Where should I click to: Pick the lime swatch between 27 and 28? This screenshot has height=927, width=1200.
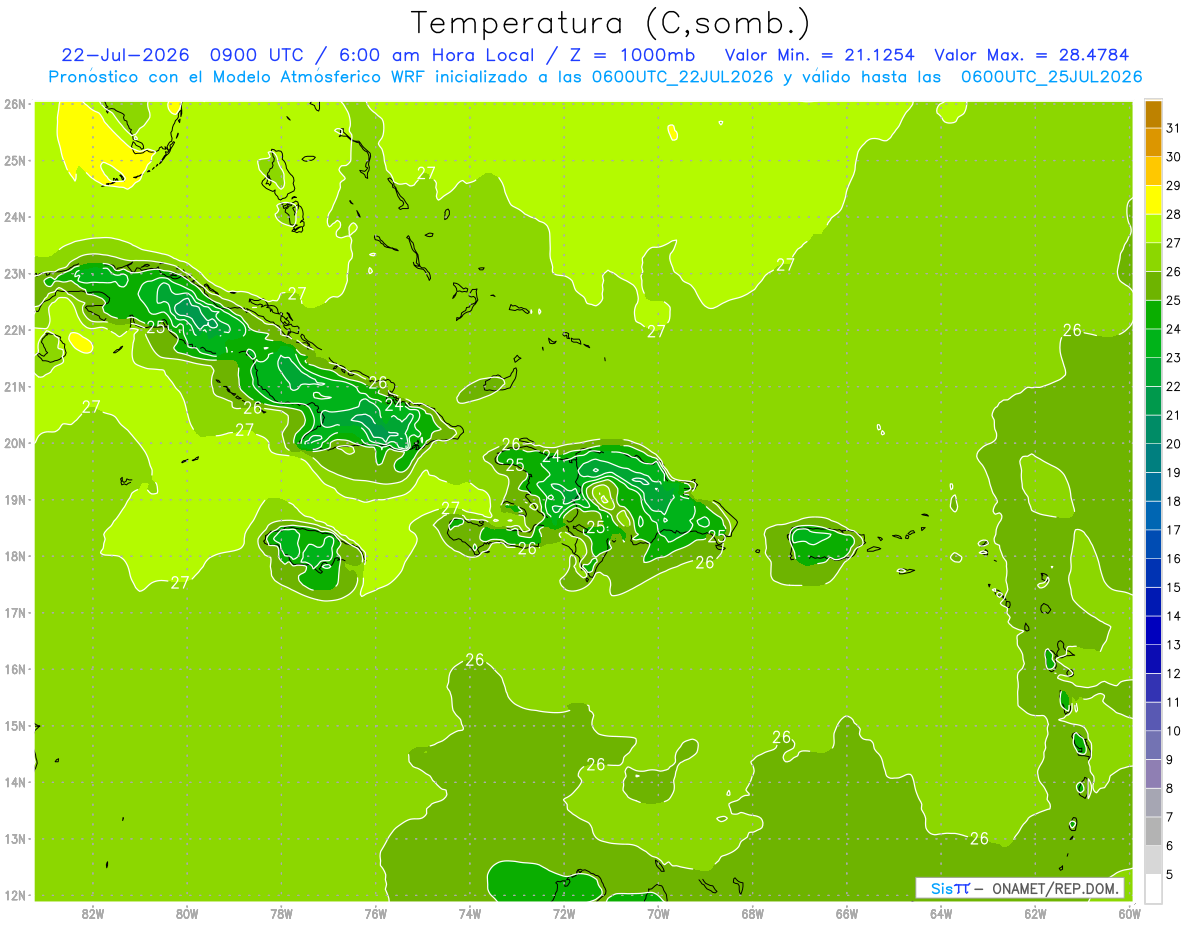pos(1153,229)
